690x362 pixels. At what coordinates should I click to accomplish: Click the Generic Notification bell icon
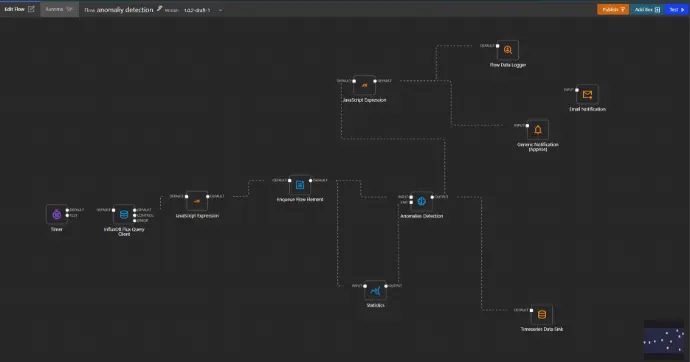coord(538,130)
